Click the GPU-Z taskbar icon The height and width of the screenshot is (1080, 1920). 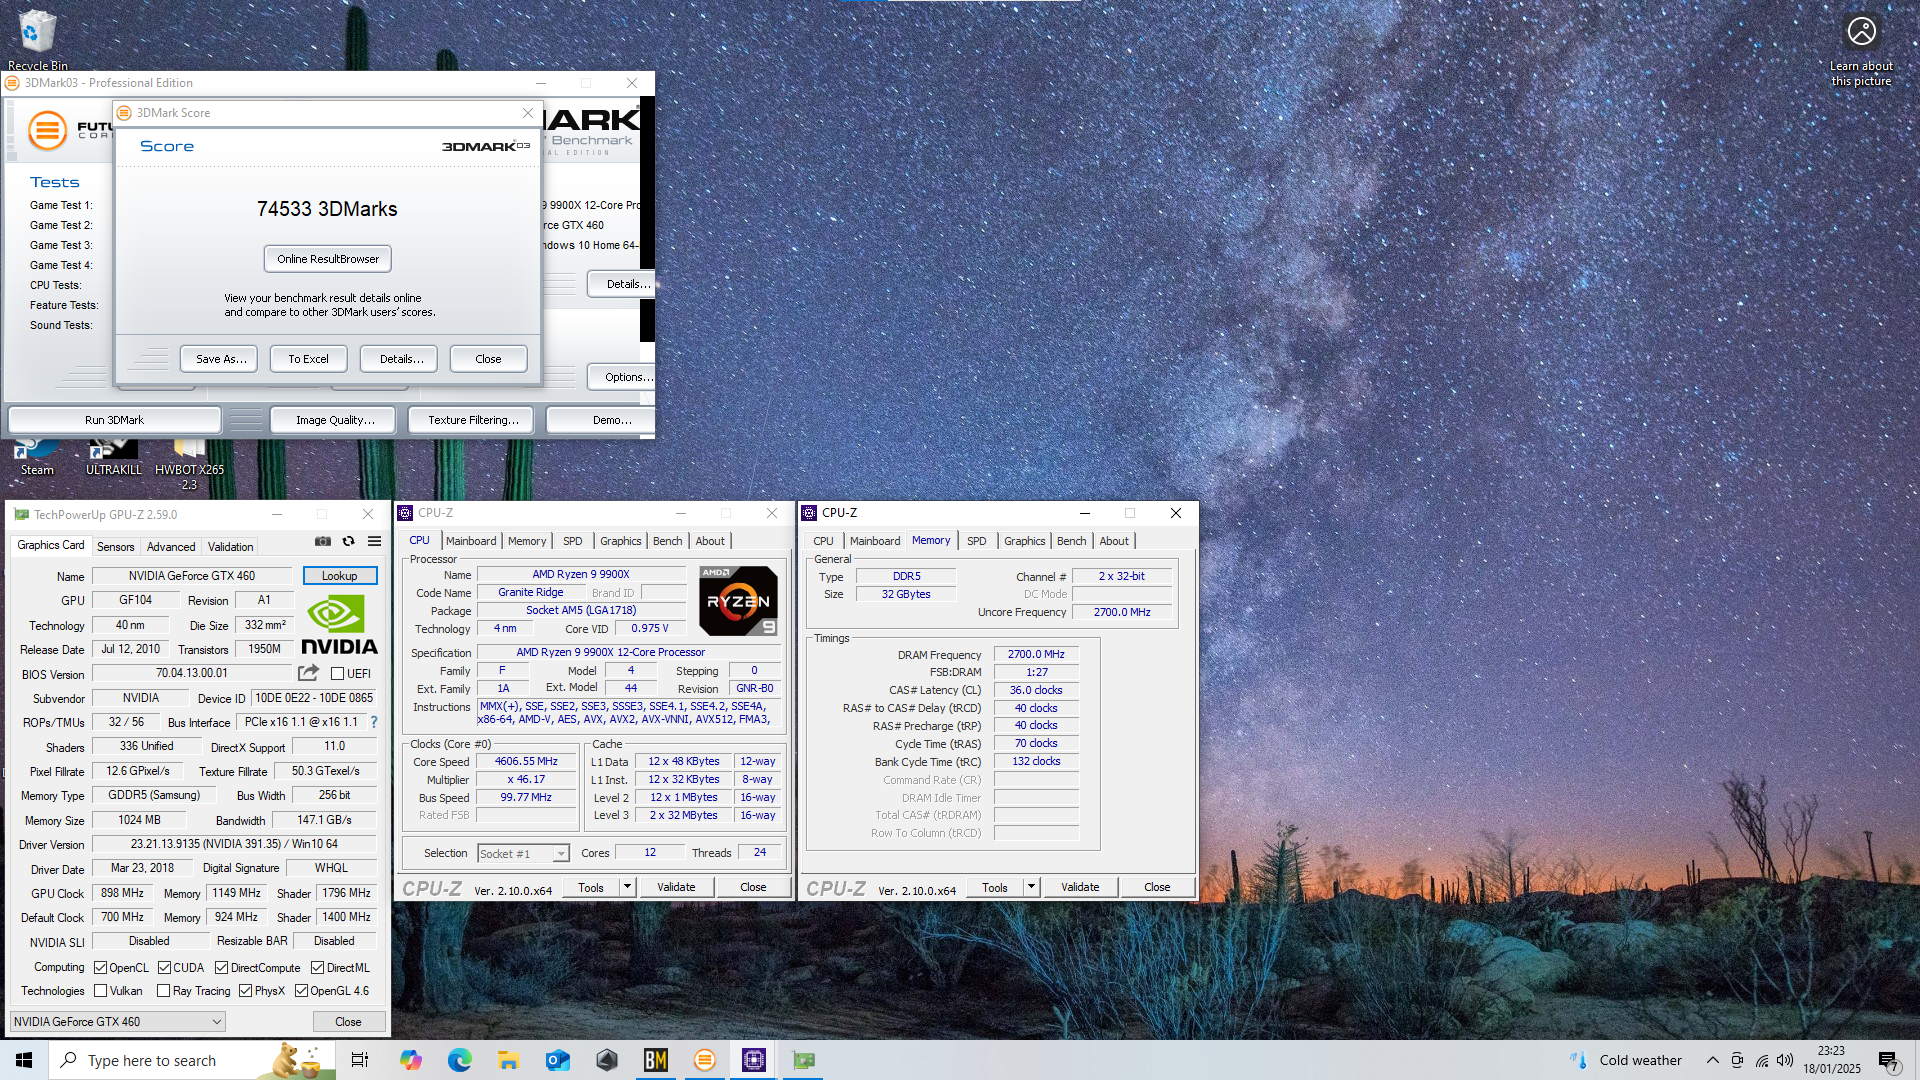point(804,1060)
